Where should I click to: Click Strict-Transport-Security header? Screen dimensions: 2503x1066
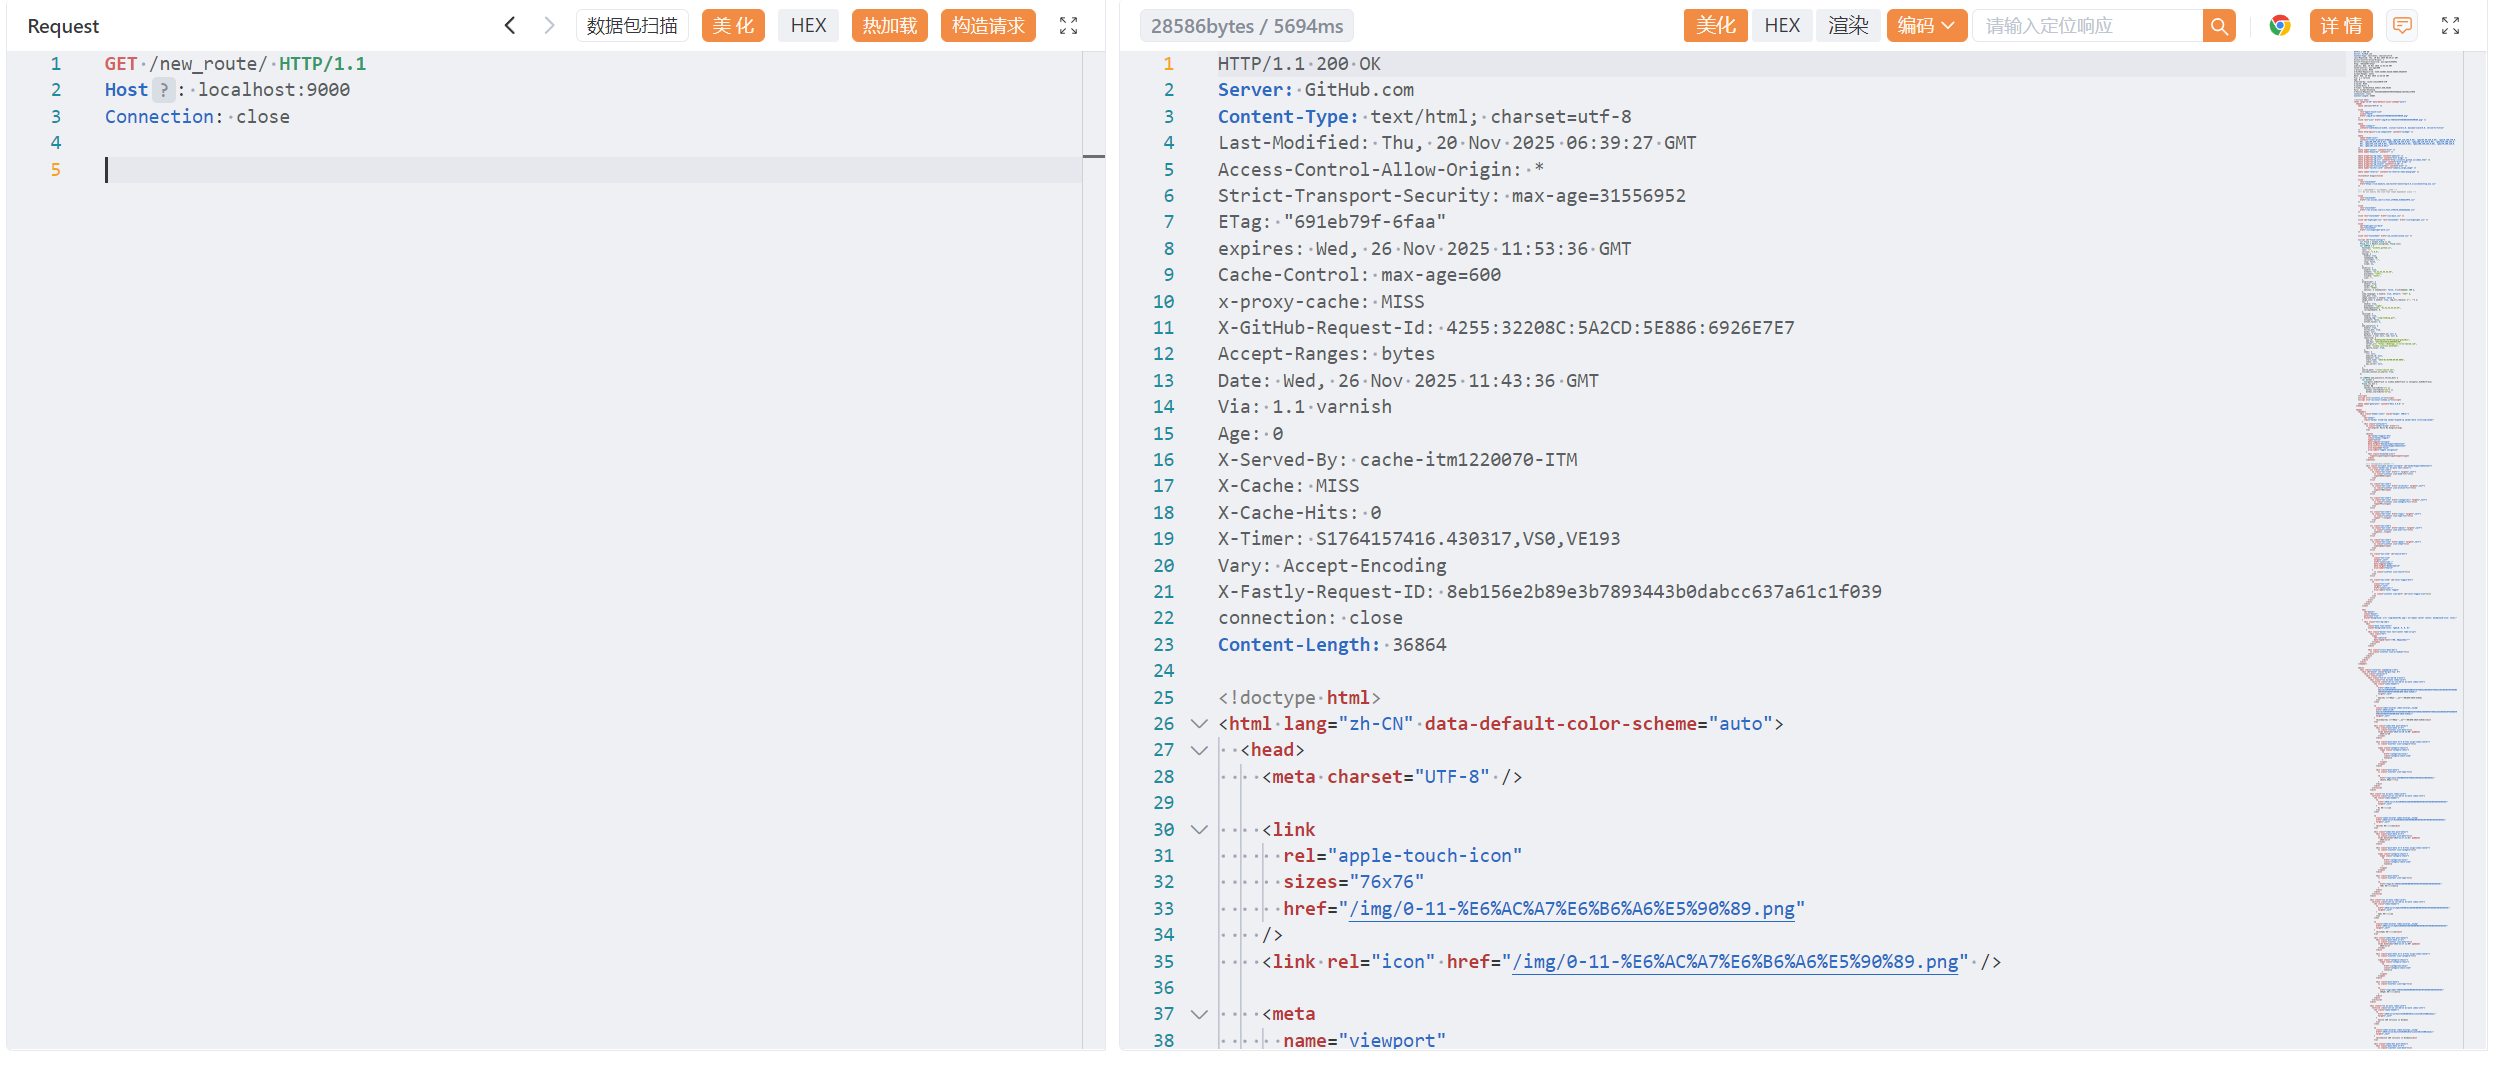[x=1452, y=196]
